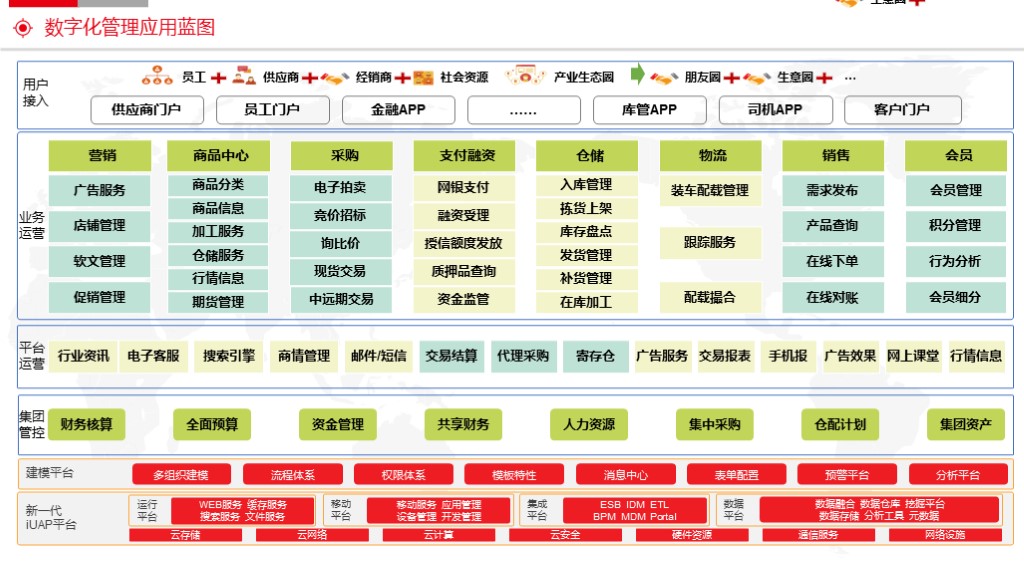Screen dimensions: 1024x576
Task: Click the 共享财务 box
Action: (463, 424)
